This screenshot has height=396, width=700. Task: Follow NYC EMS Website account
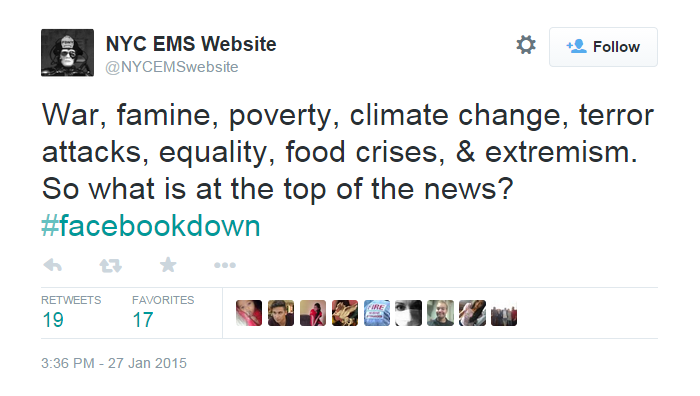pyautogui.click(x=603, y=47)
